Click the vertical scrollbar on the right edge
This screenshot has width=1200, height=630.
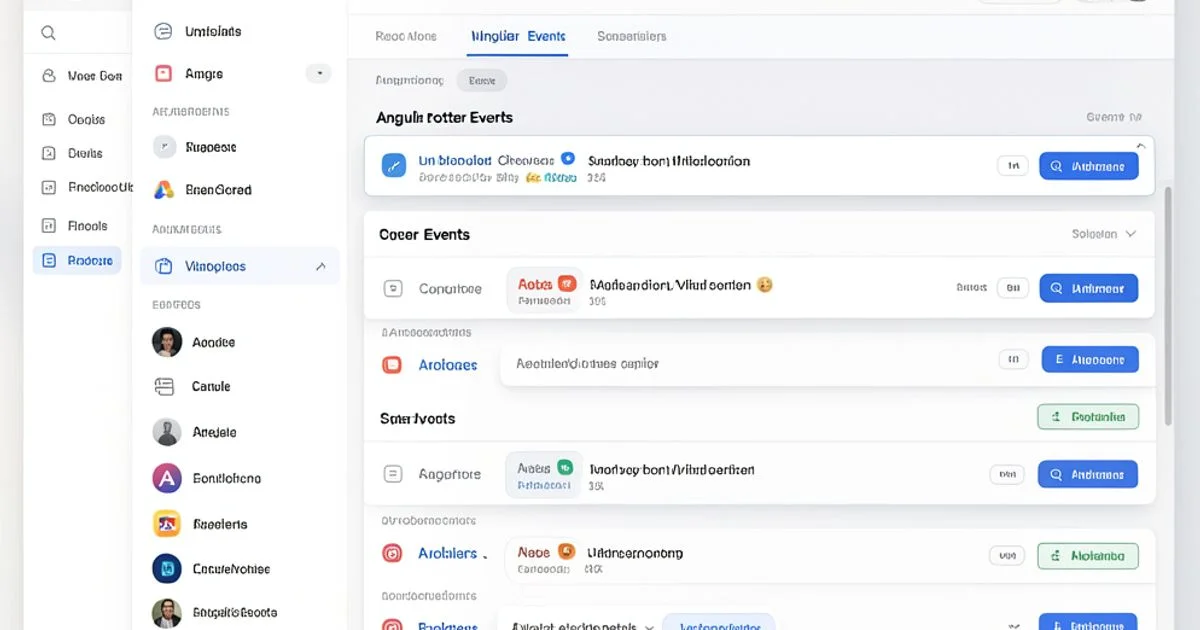point(1168,300)
